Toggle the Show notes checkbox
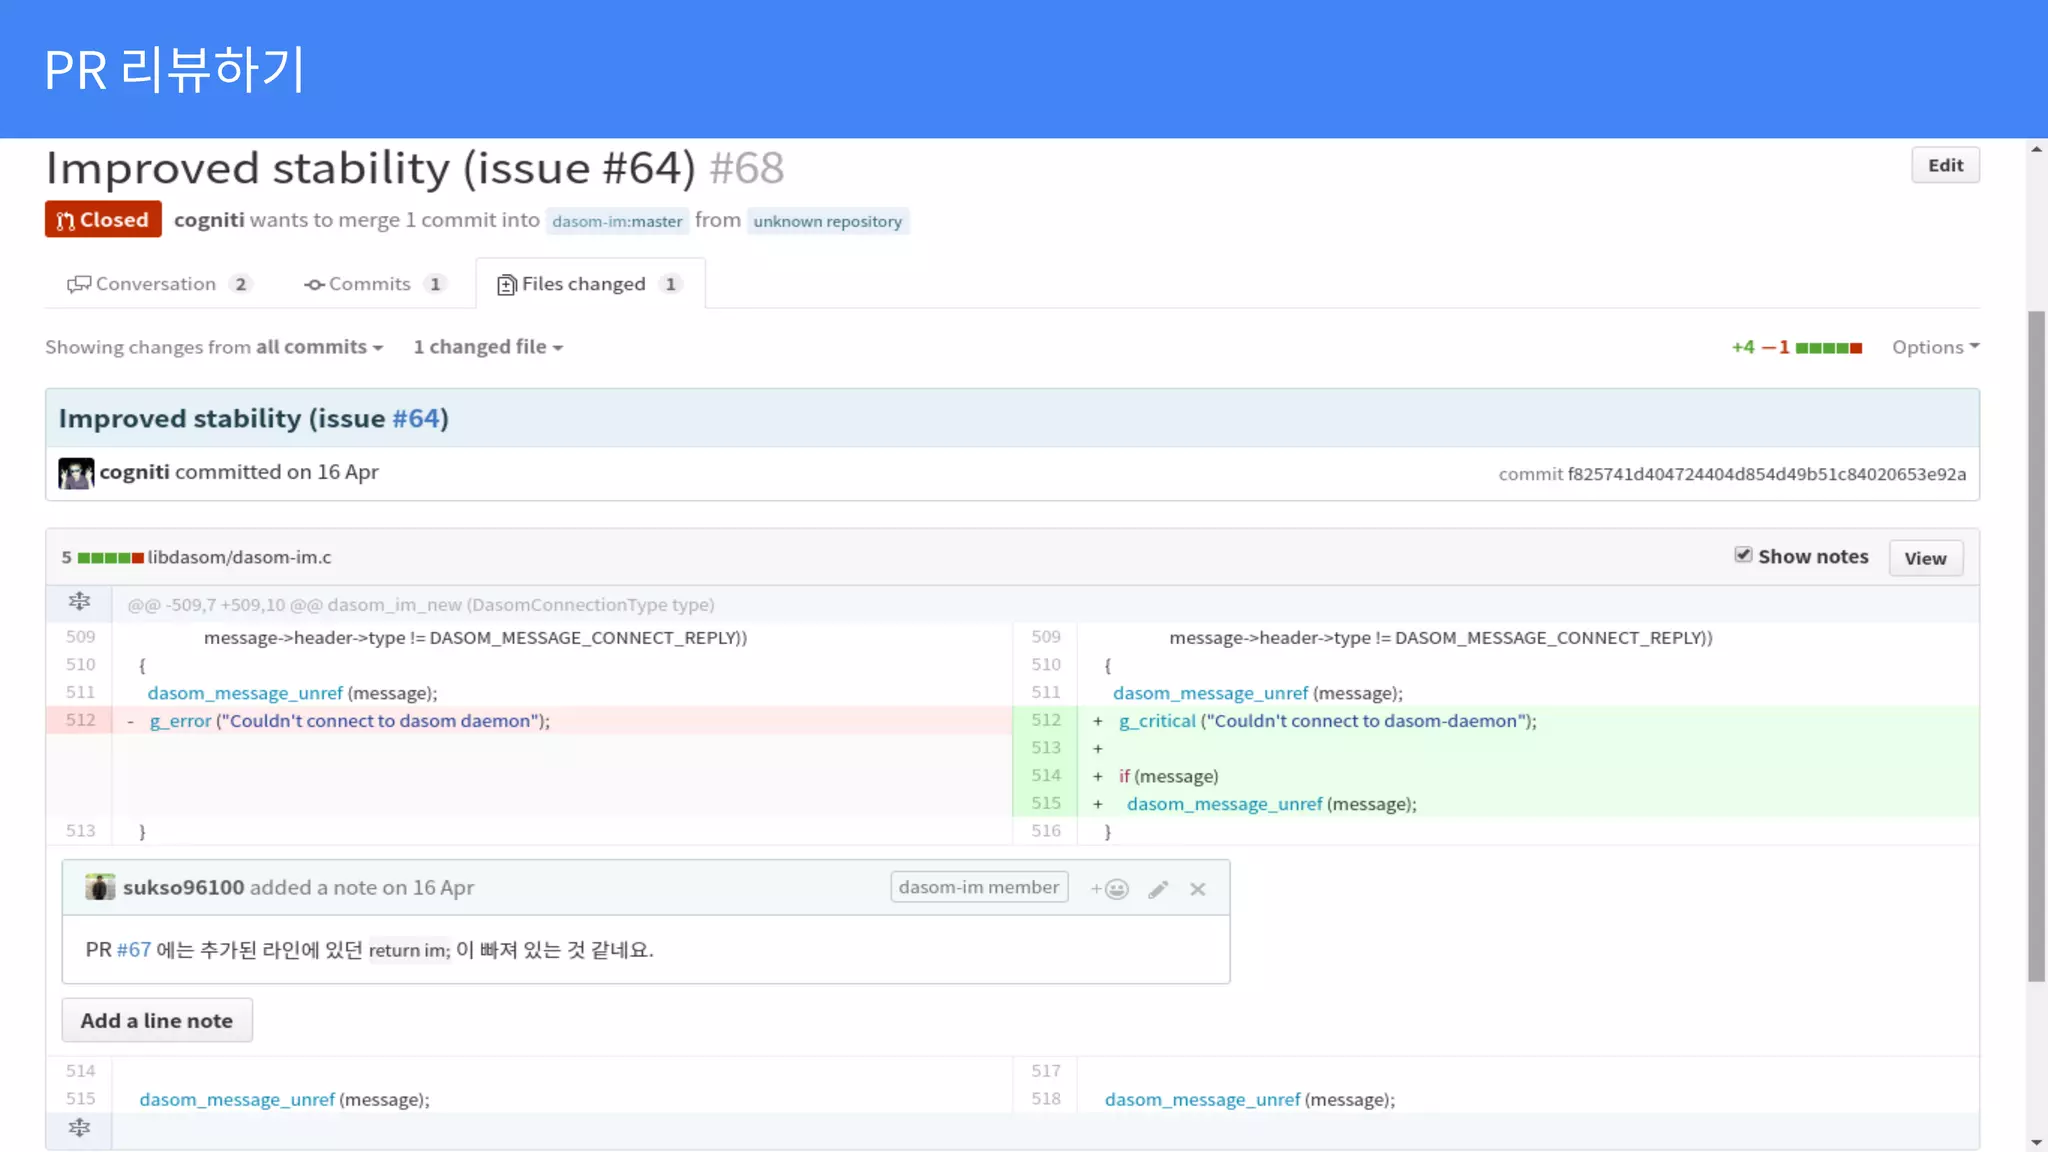Image resolution: width=2048 pixels, height=1152 pixels. 1743,555
